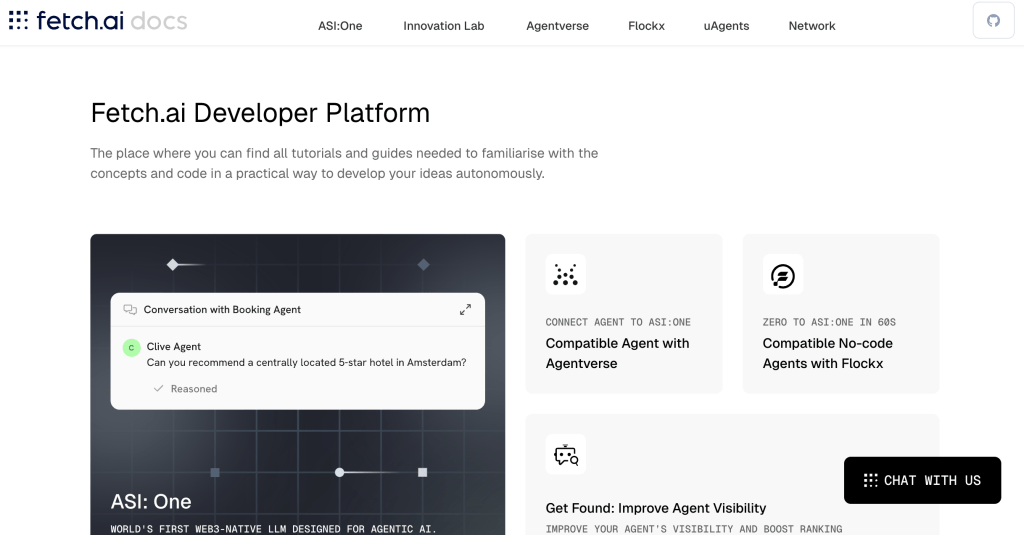Open Compatible Agent with Agentverse card

(x=624, y=314)
